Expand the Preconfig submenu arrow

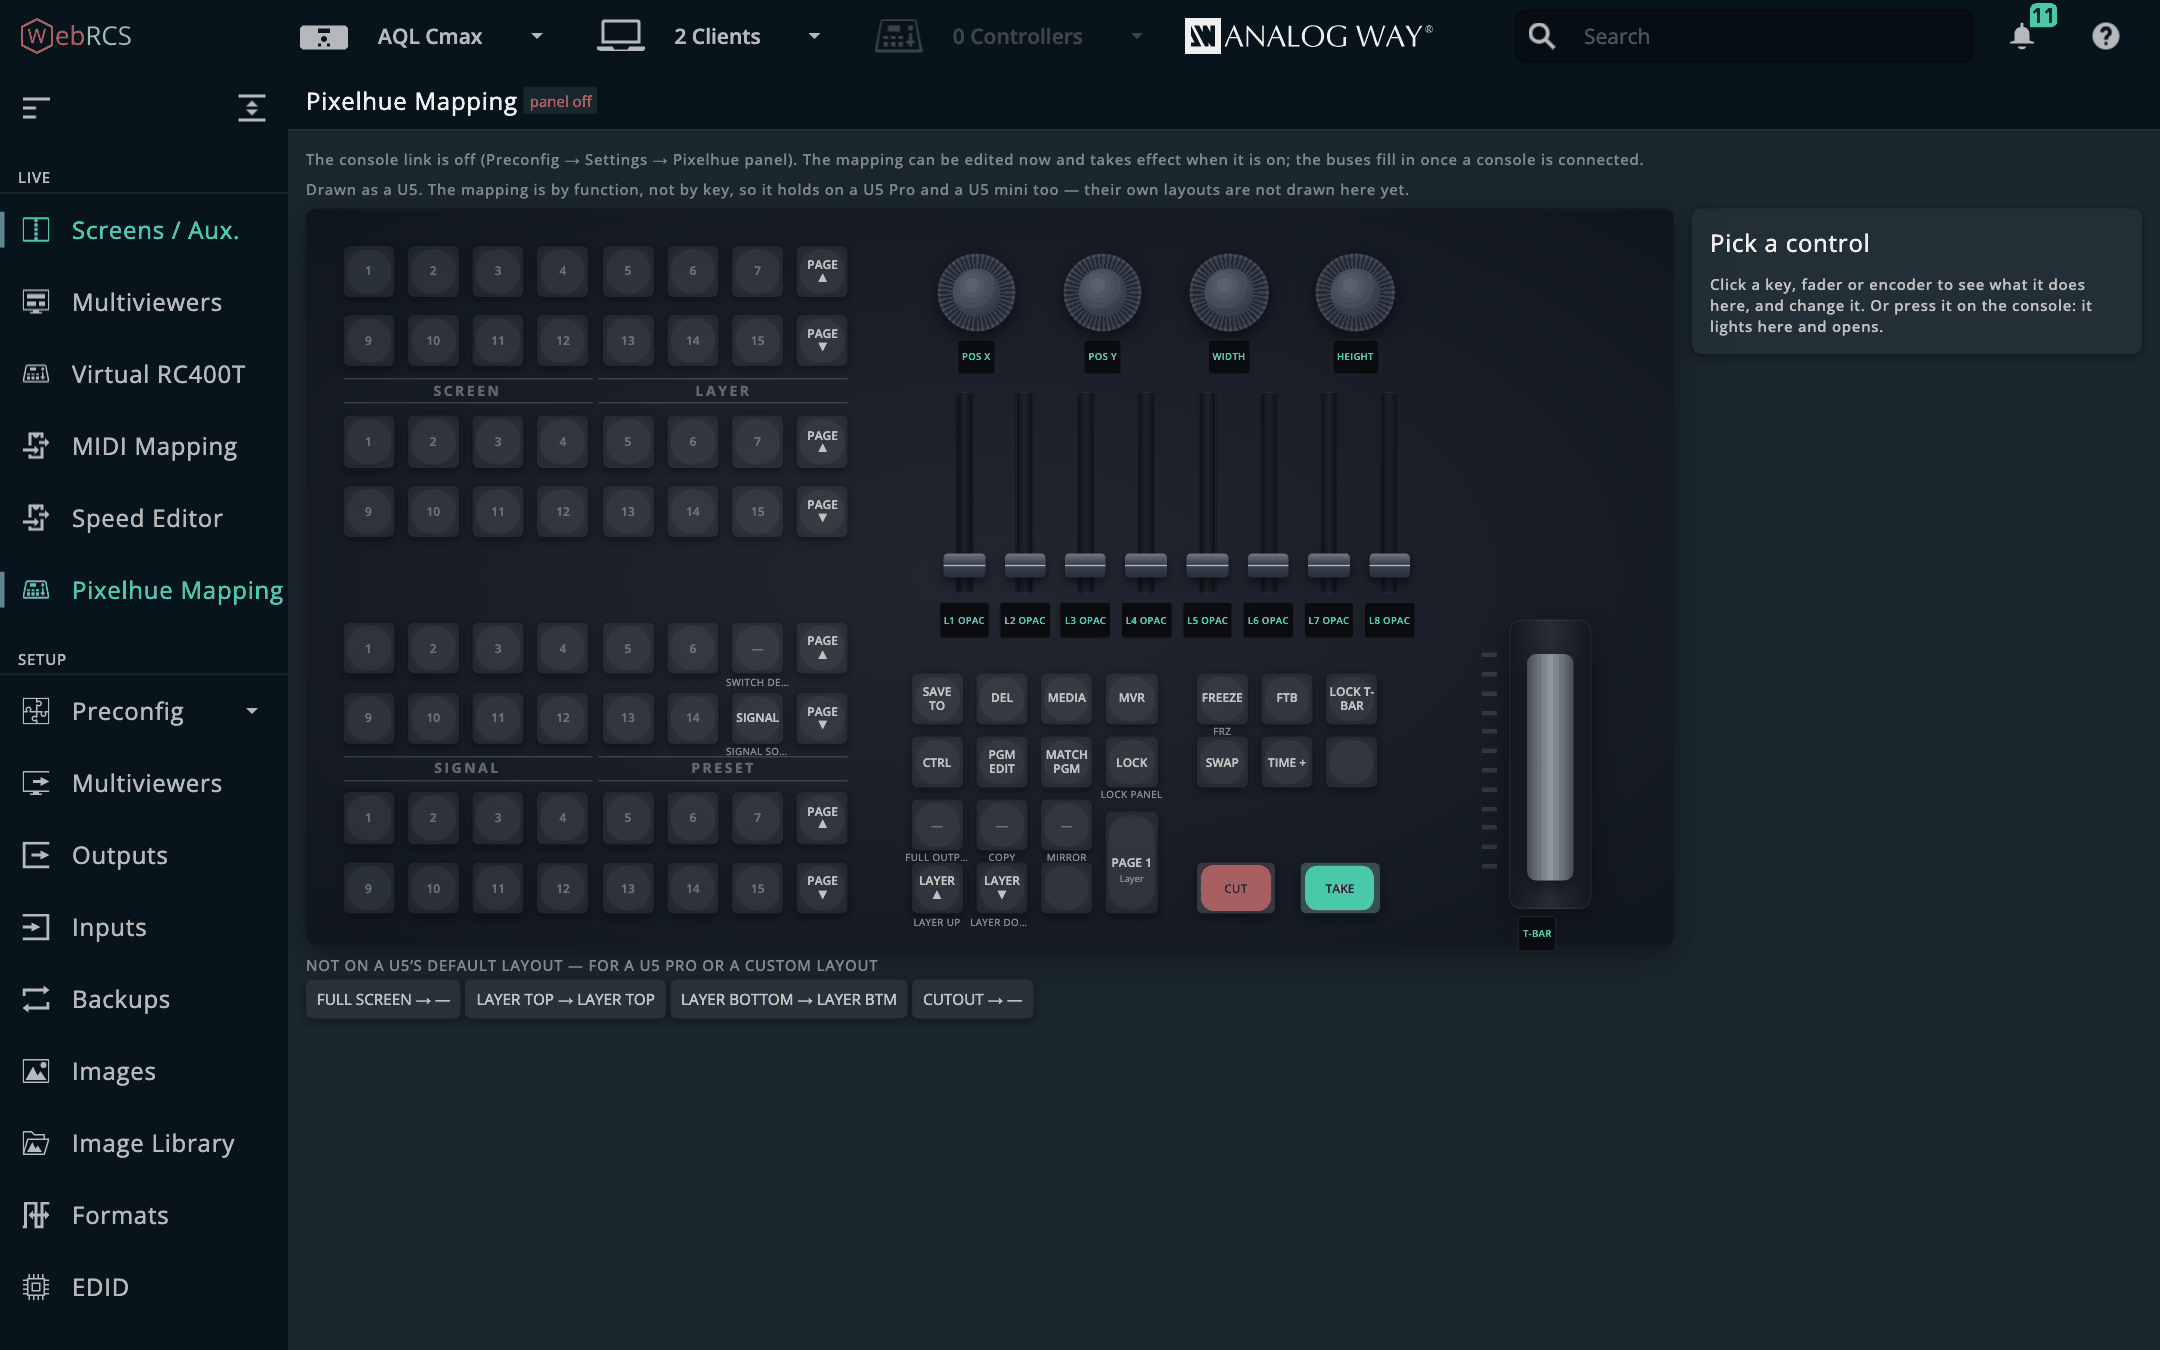(x=252, y=711)
